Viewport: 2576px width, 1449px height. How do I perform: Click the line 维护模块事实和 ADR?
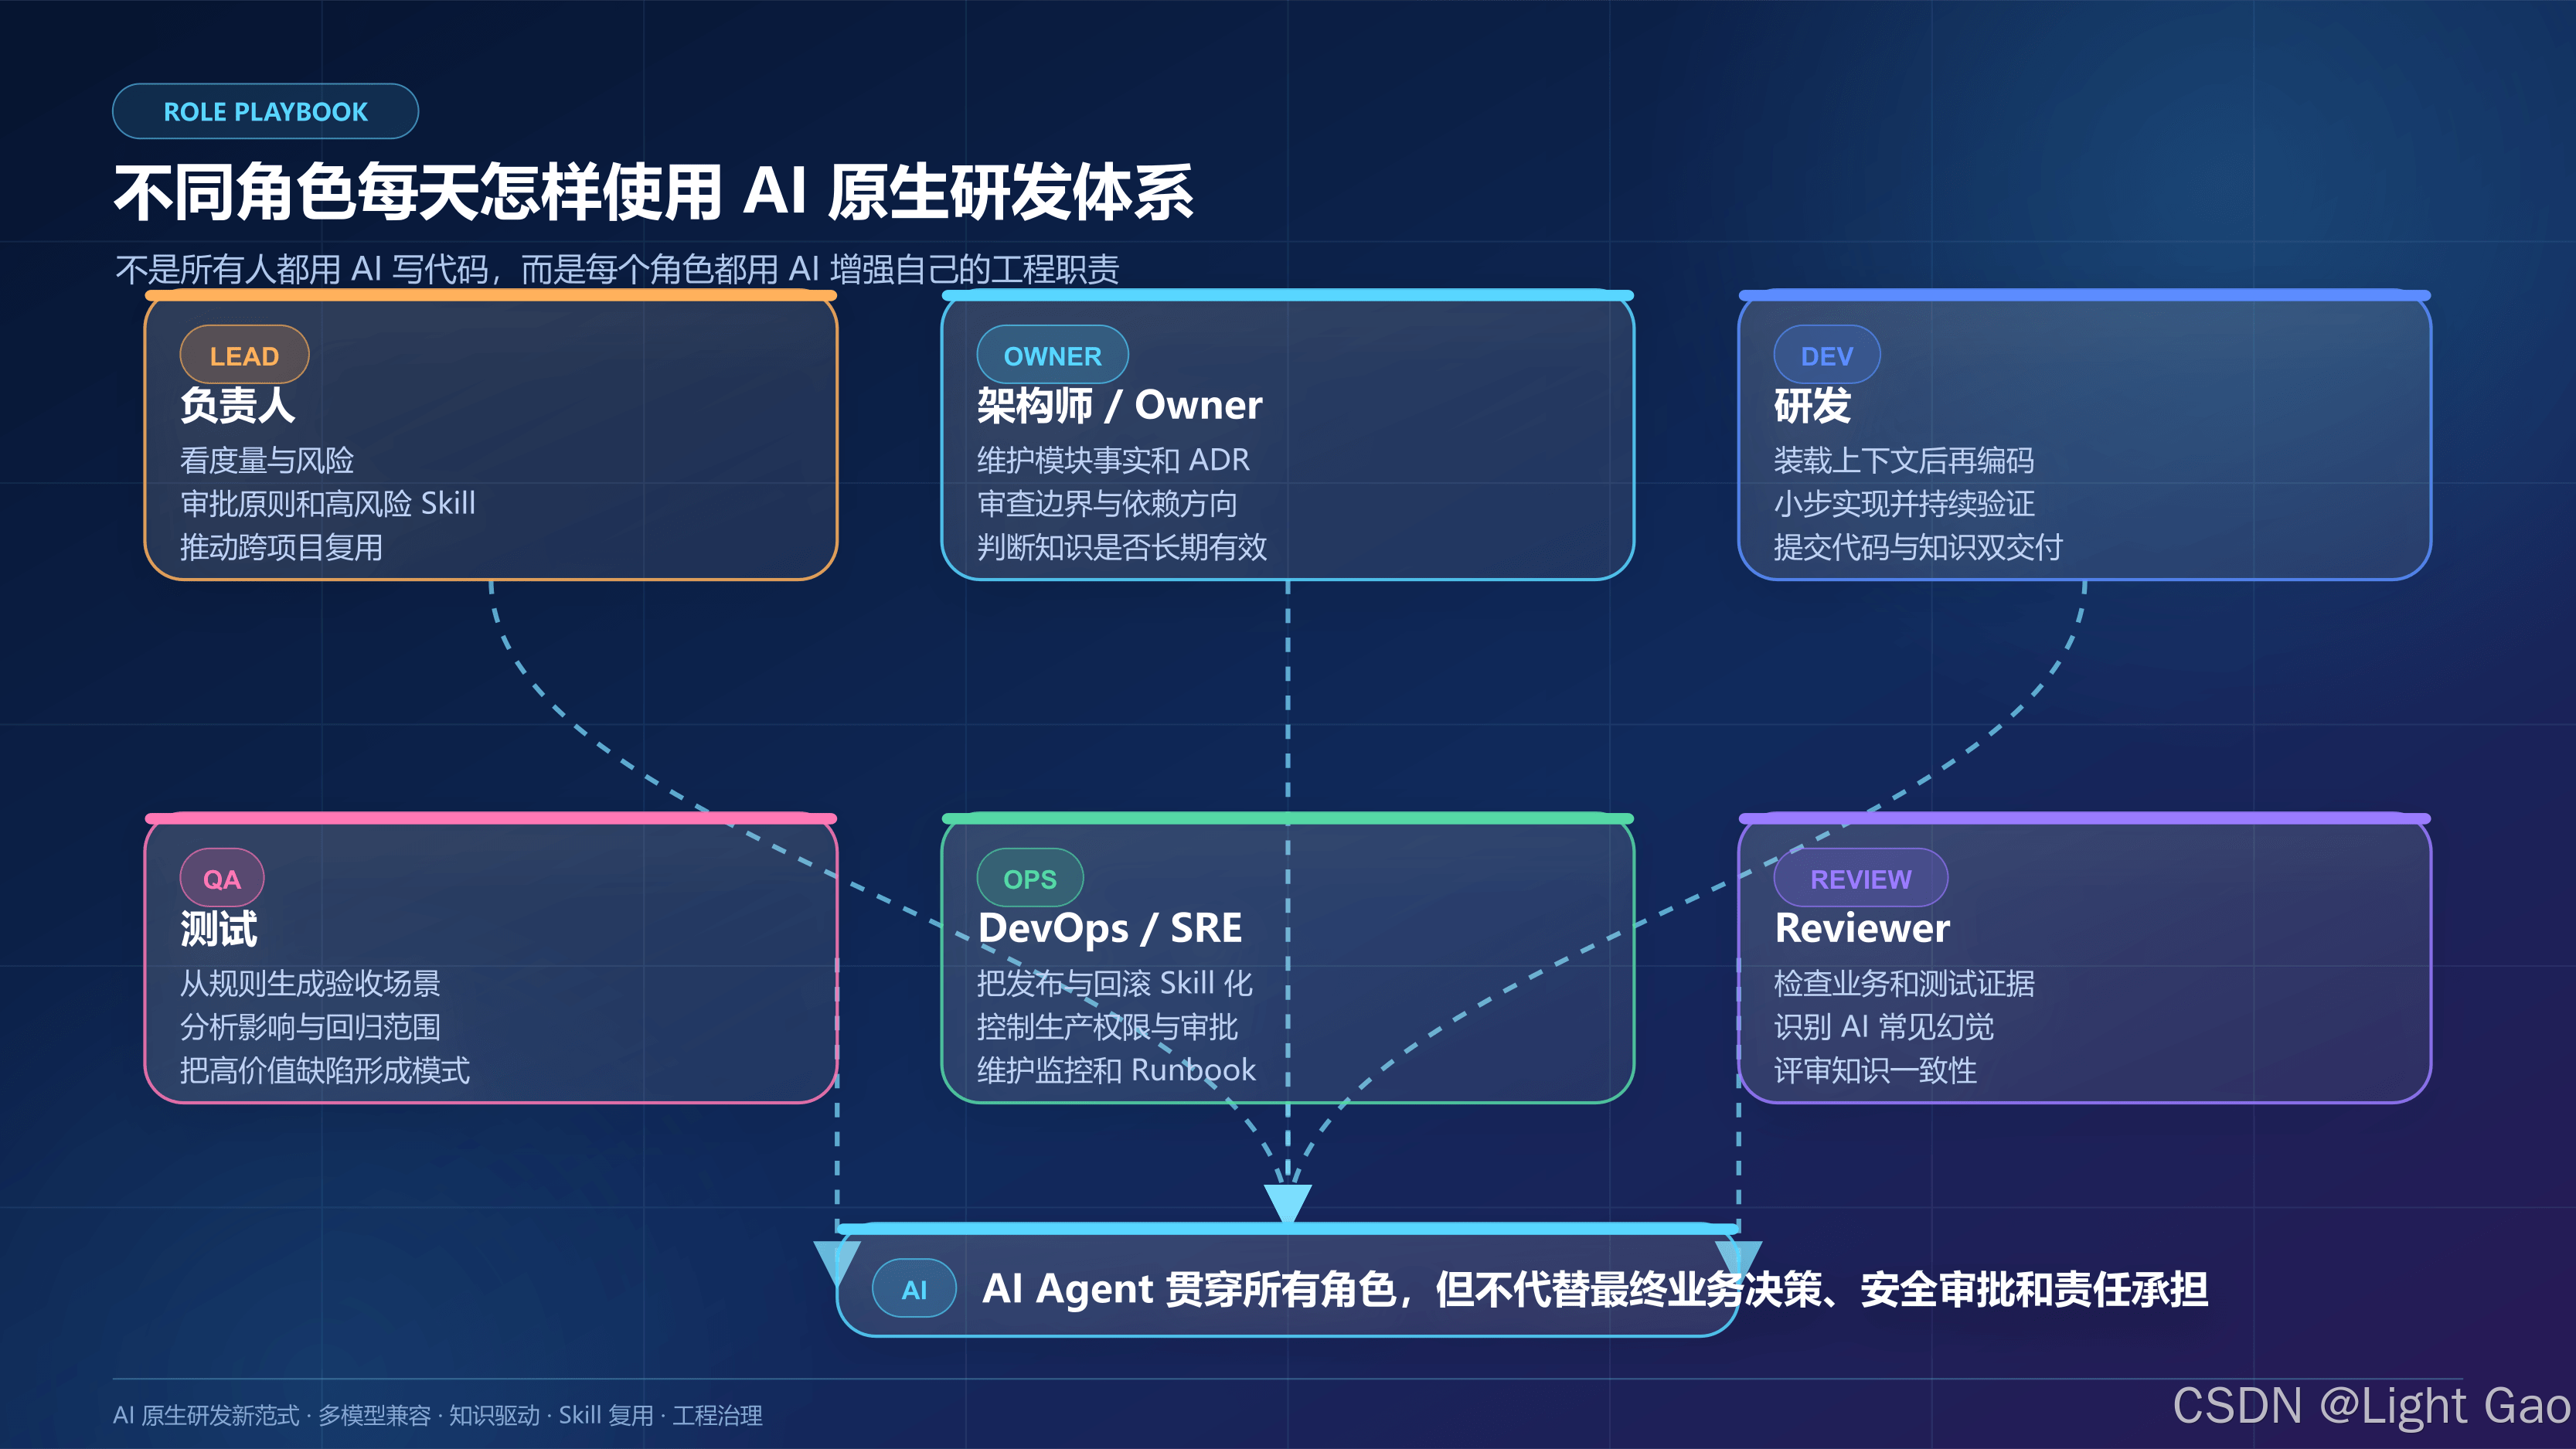point(1113,460)
